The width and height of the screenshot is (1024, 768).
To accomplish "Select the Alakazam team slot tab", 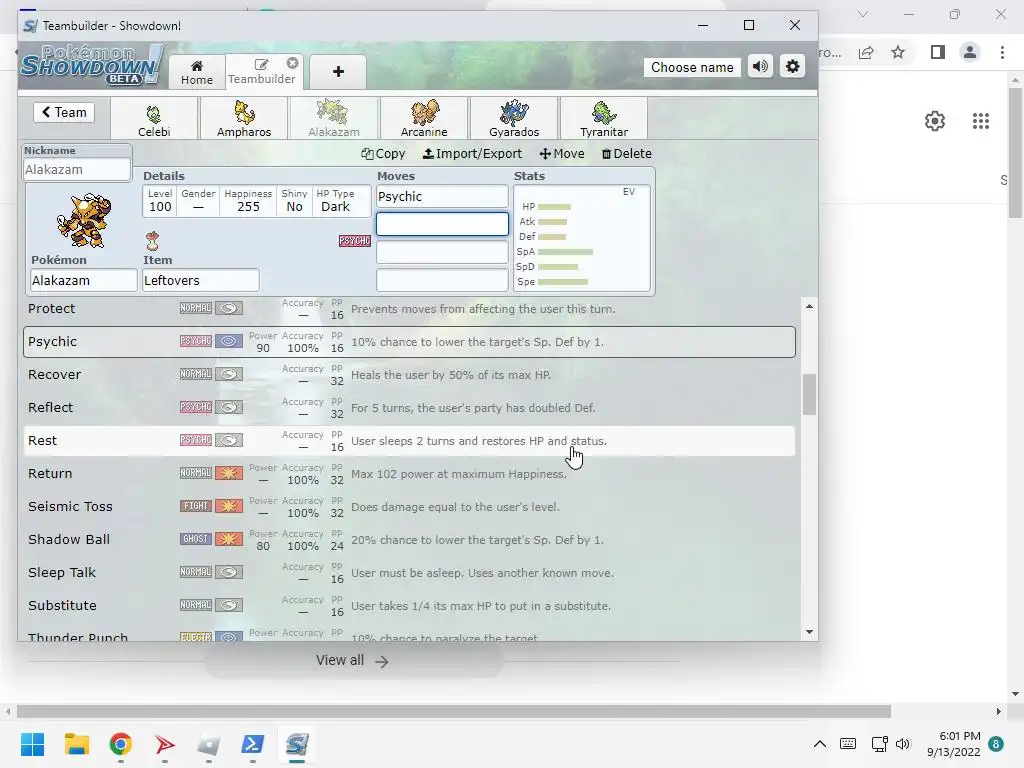I will coord(334,118).
